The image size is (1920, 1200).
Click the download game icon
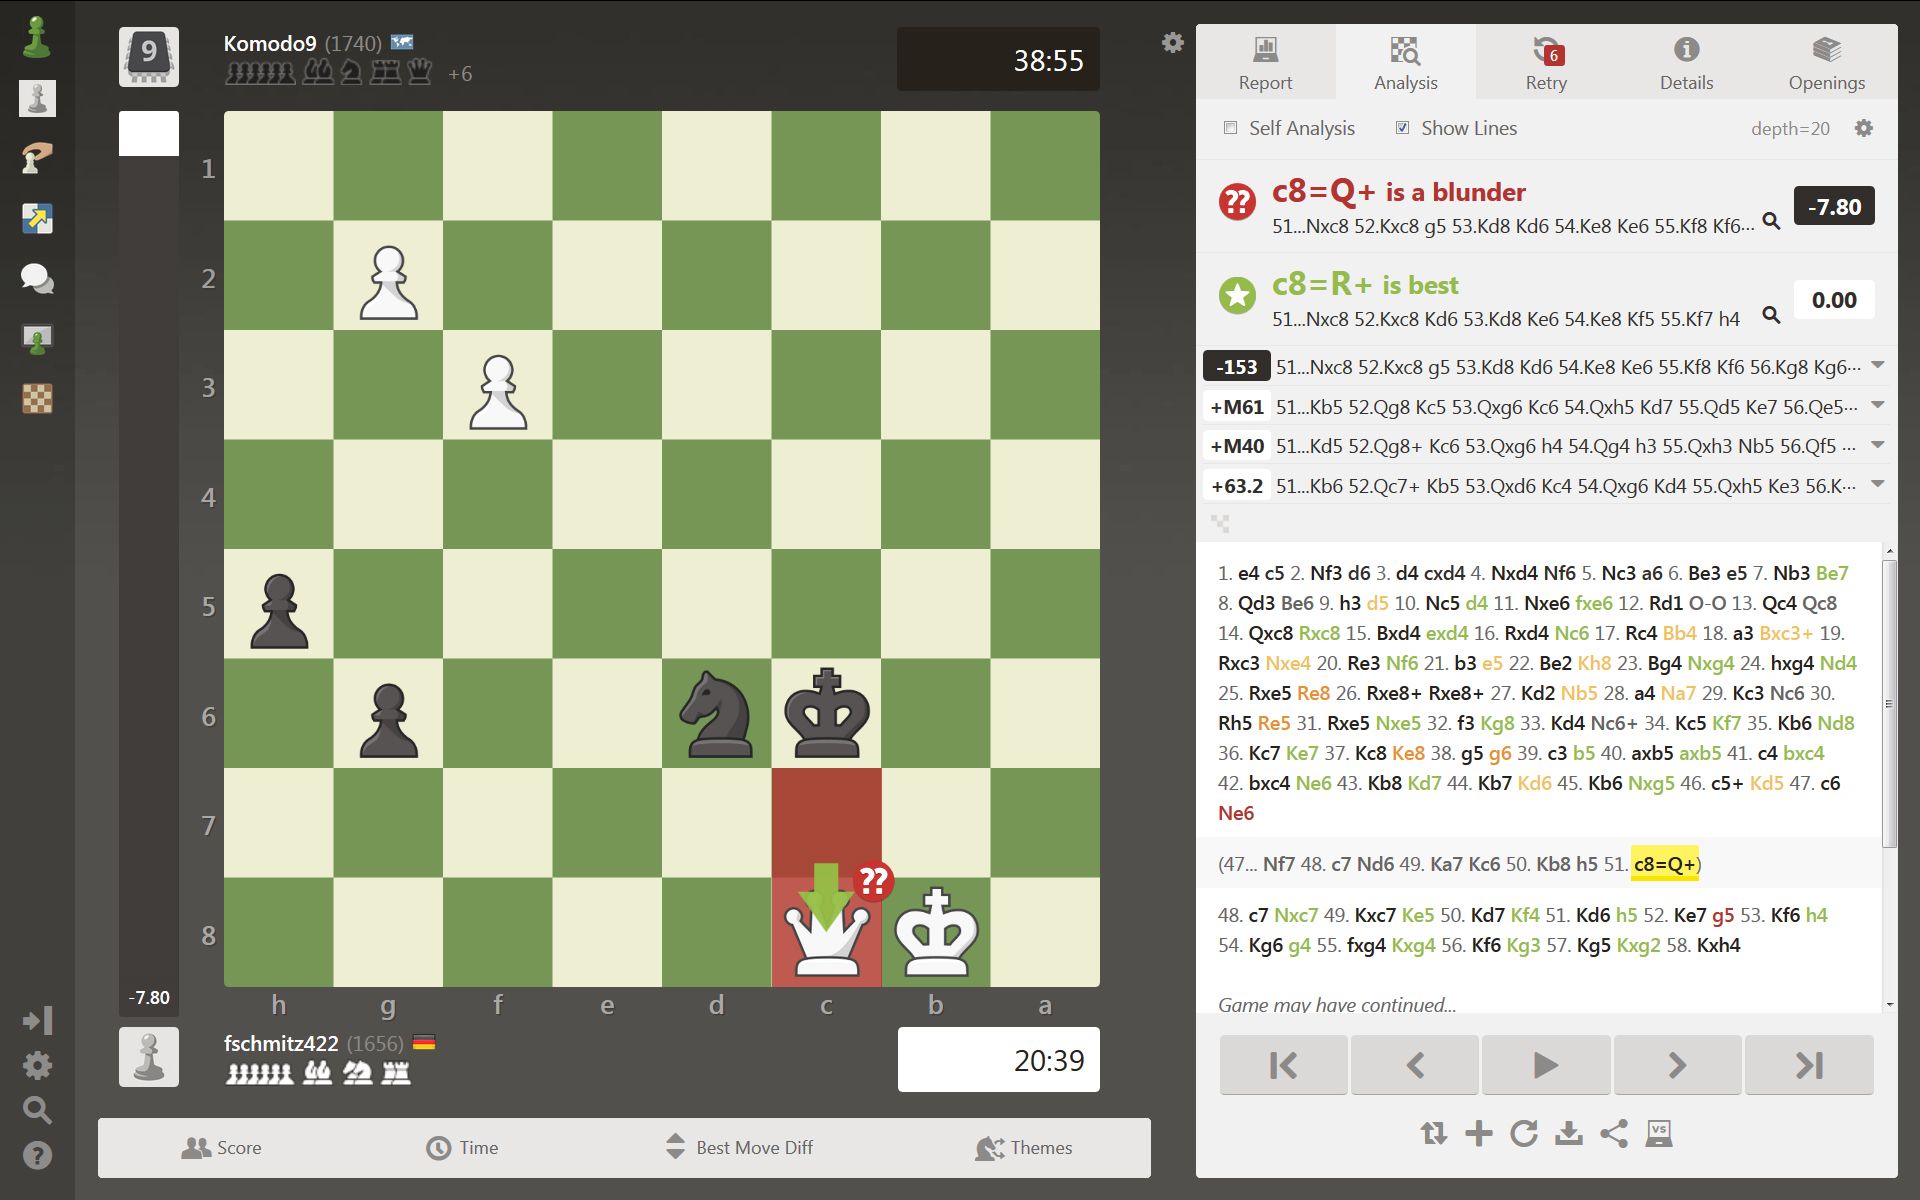1568,1134
